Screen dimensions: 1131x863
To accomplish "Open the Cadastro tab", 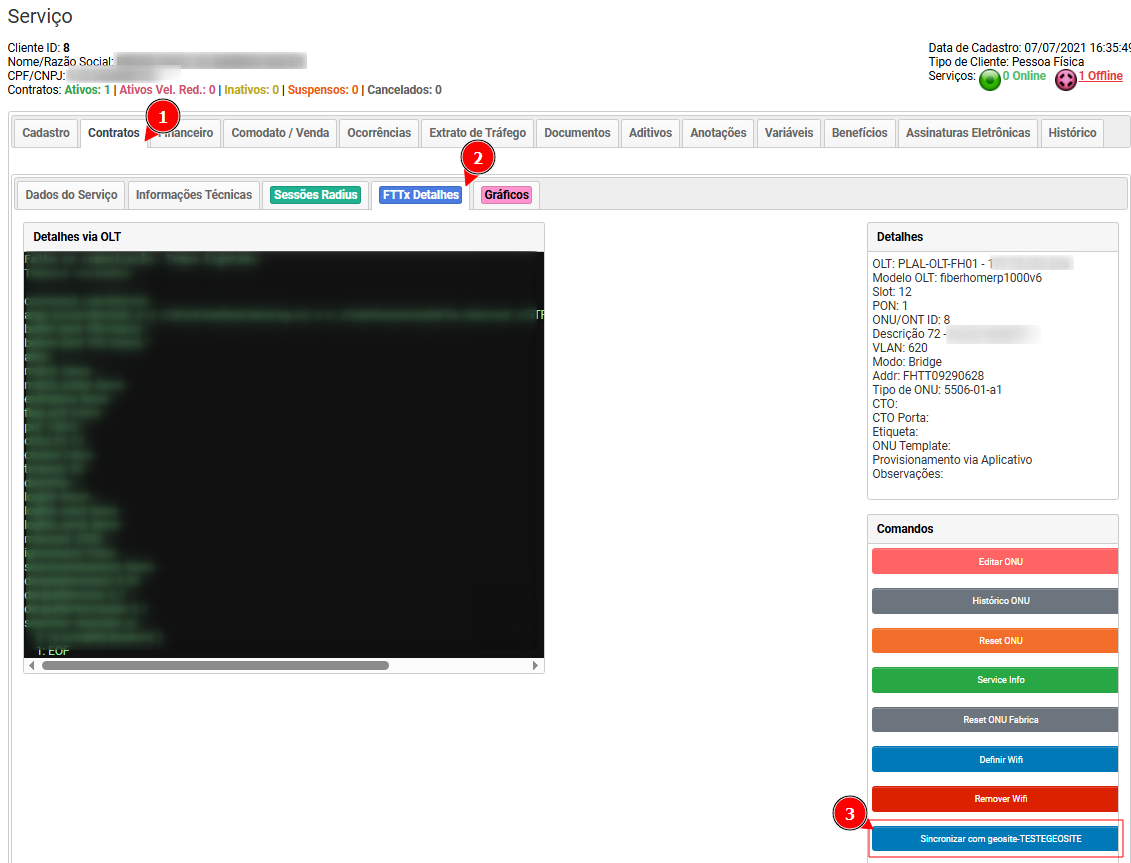I will pos(46,133).
